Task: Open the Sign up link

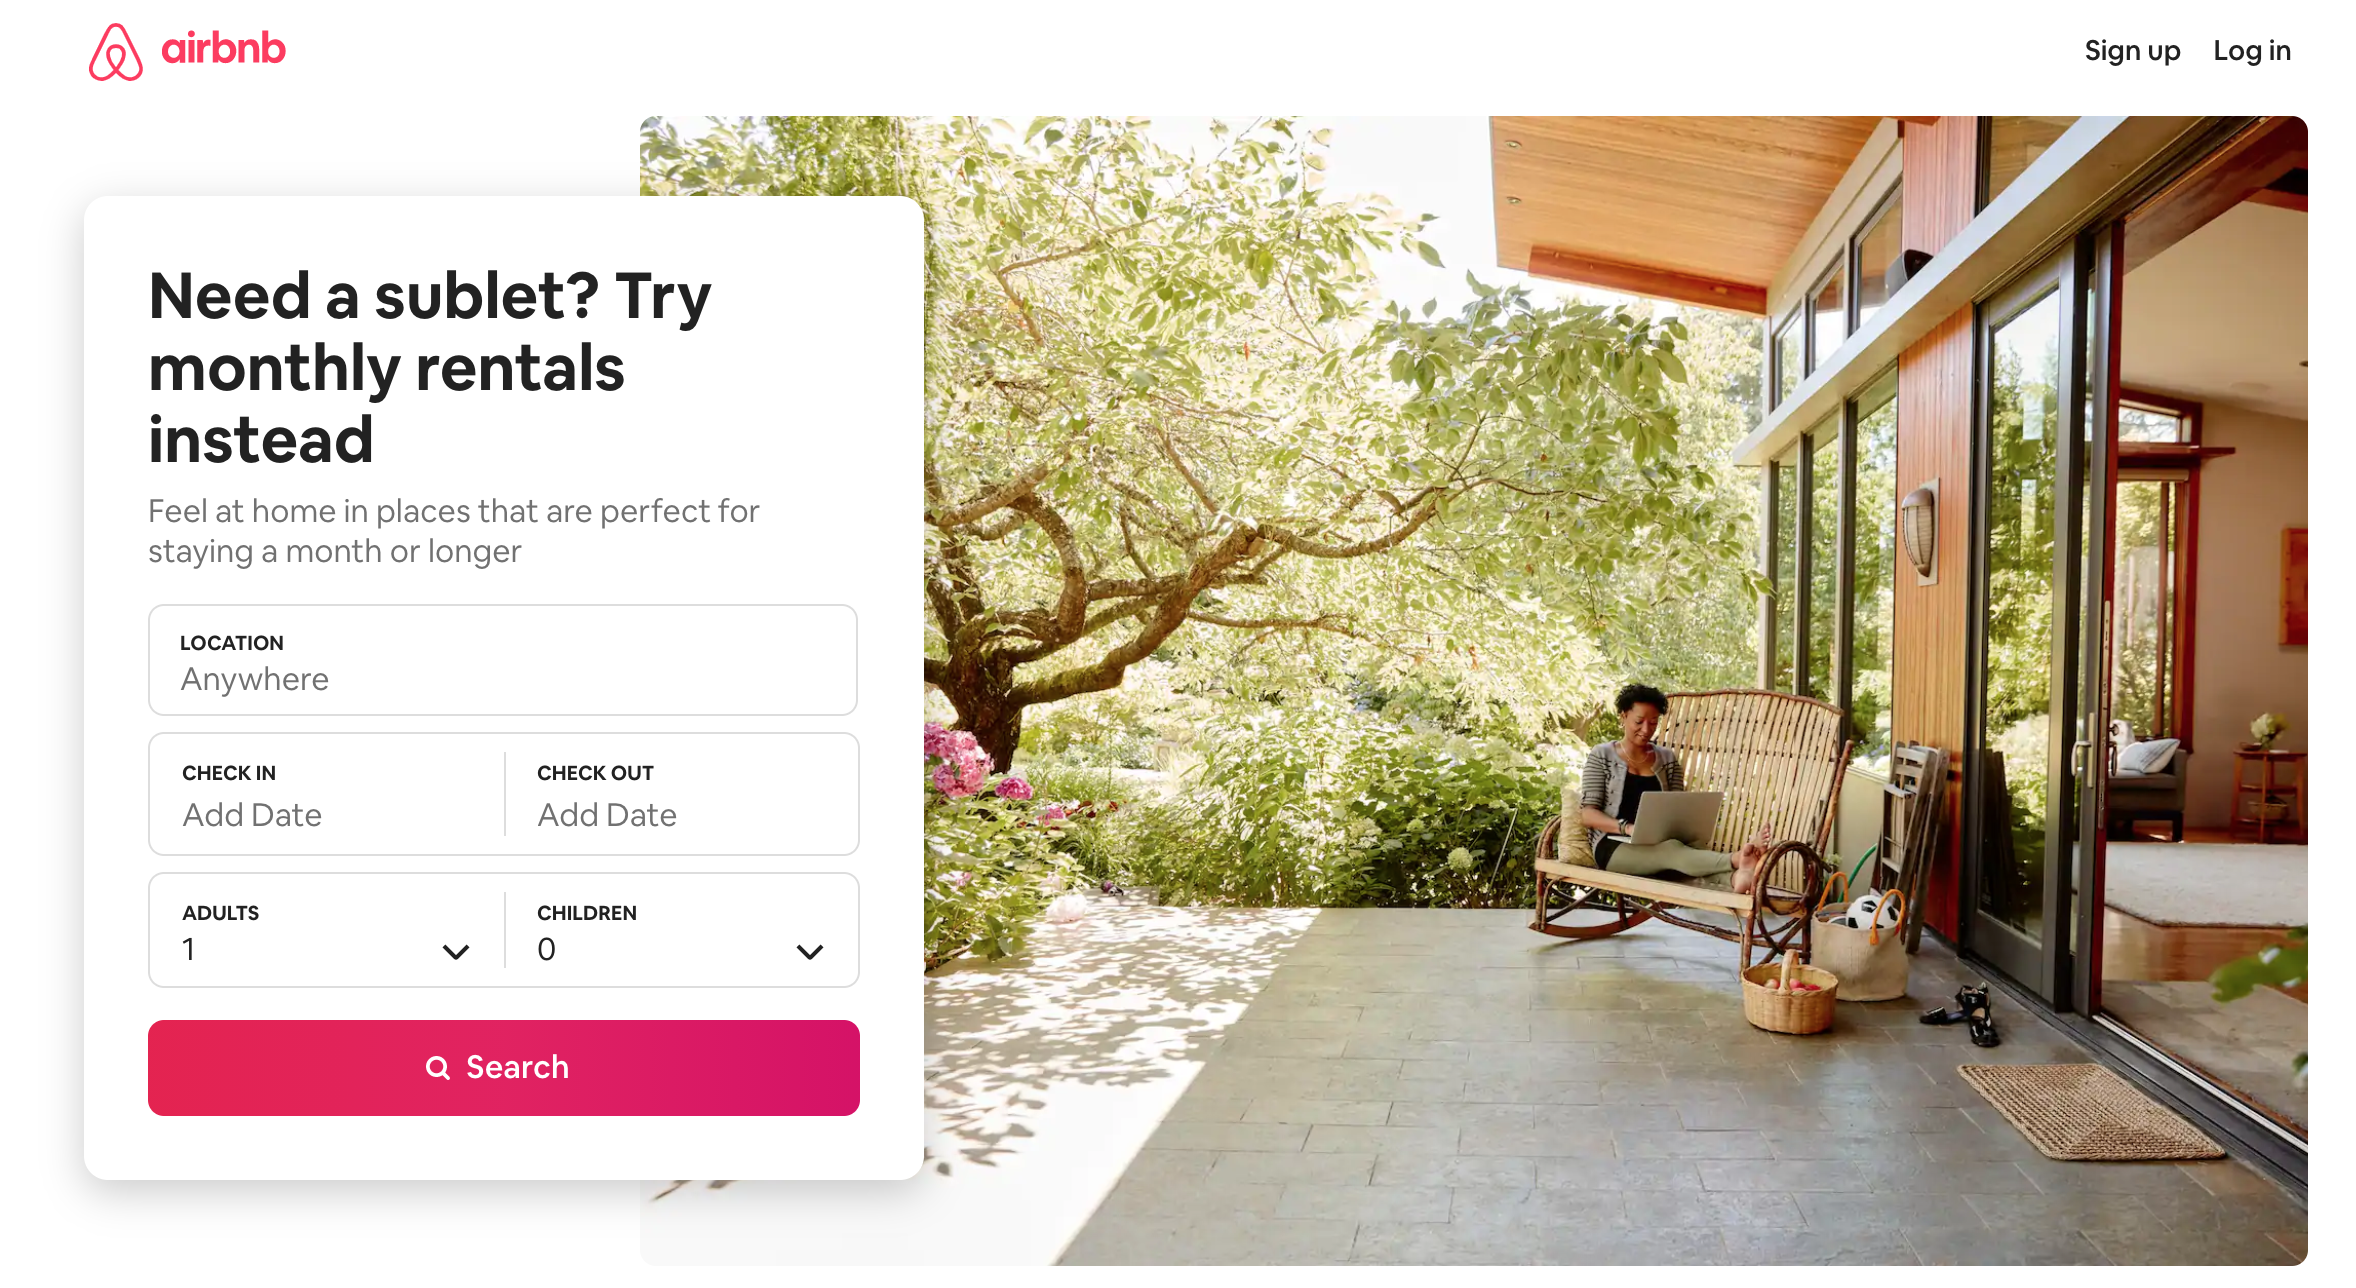Action: 2132,51
